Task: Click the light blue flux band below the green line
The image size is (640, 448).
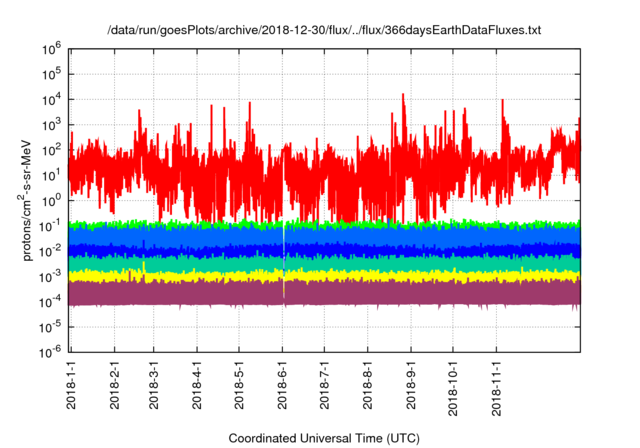Action: 324,236
